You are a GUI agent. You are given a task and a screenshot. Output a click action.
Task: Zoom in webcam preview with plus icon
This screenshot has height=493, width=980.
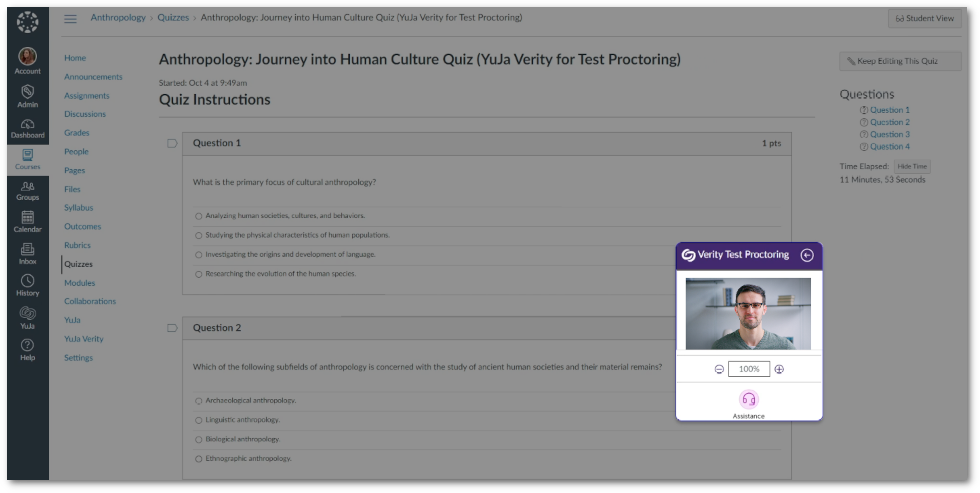(779, 369)
